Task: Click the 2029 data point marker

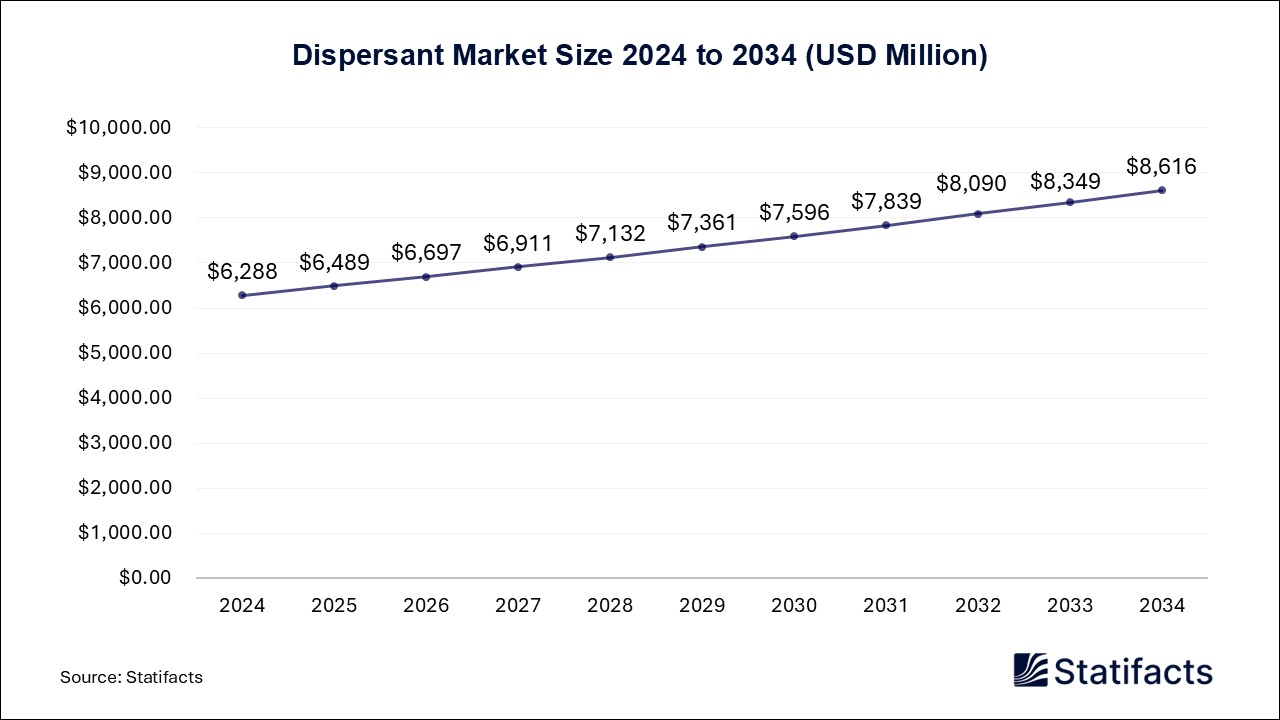Action: pyautogui.click(x=702, y=247)
